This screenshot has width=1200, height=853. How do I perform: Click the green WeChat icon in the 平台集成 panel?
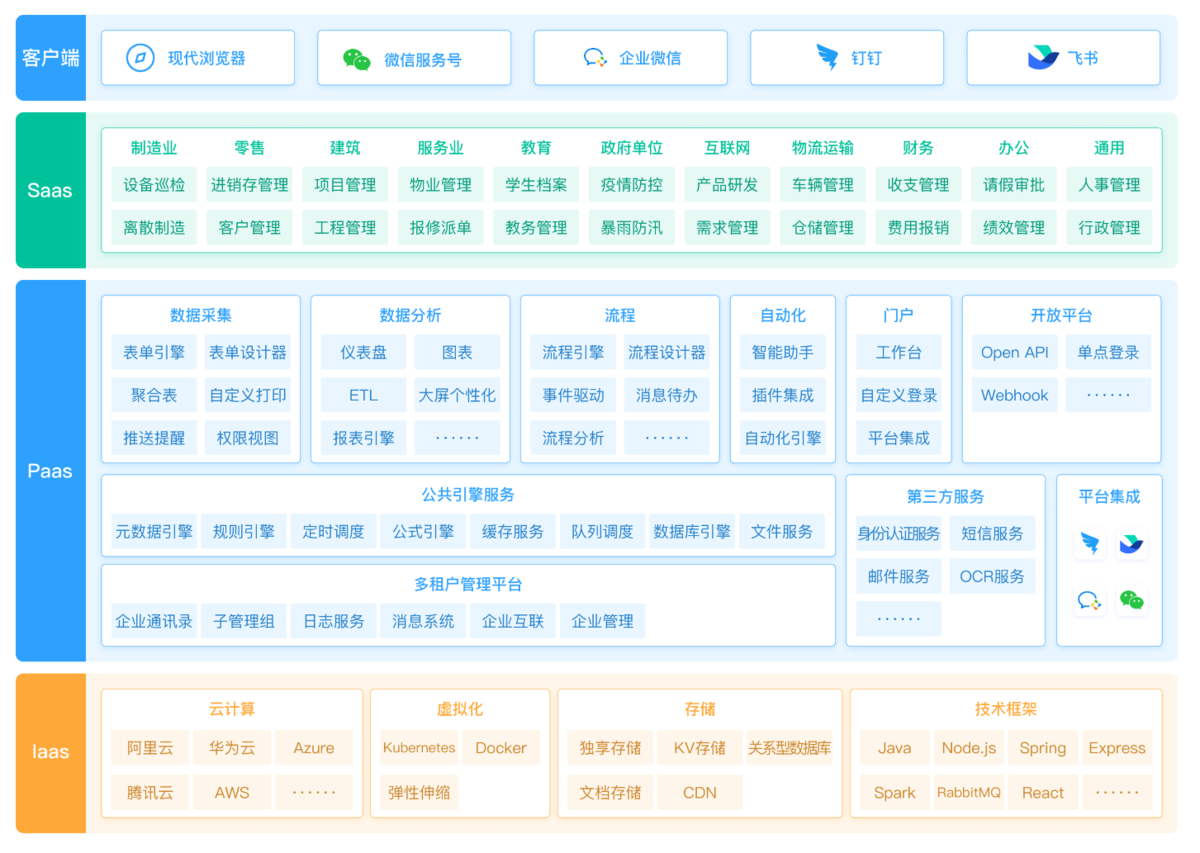tap(1131, 600)
